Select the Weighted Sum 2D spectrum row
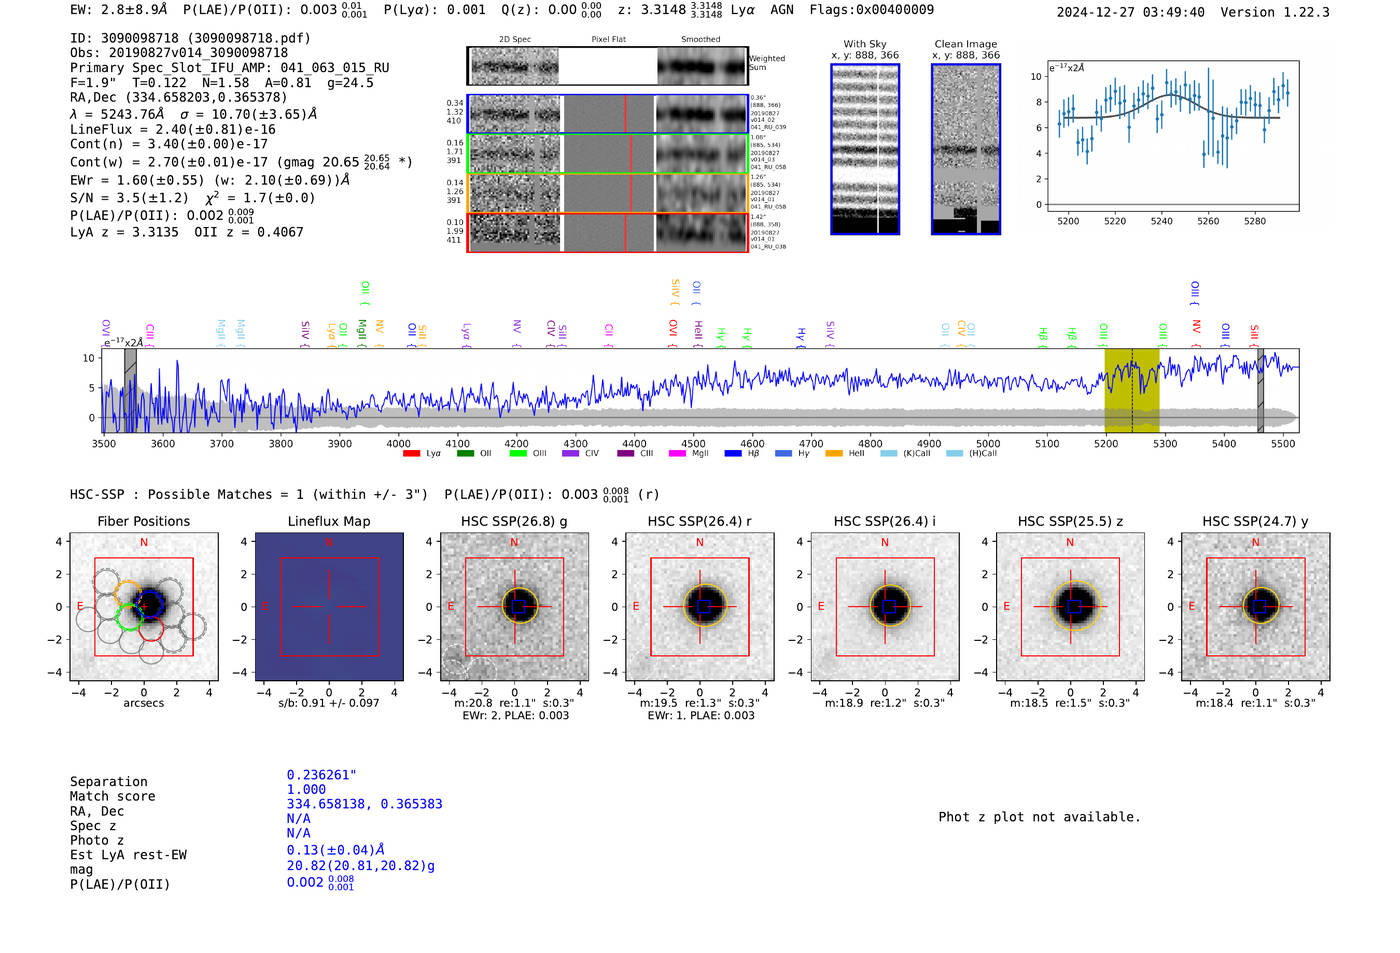Screen dimensions: 1400x953 pos(607,66)
